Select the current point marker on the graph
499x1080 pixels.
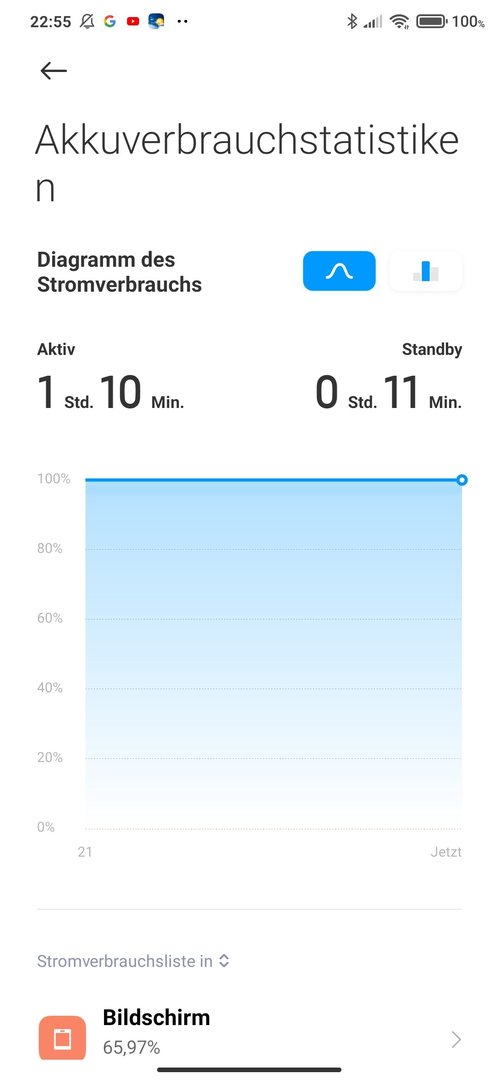[462, 479]
